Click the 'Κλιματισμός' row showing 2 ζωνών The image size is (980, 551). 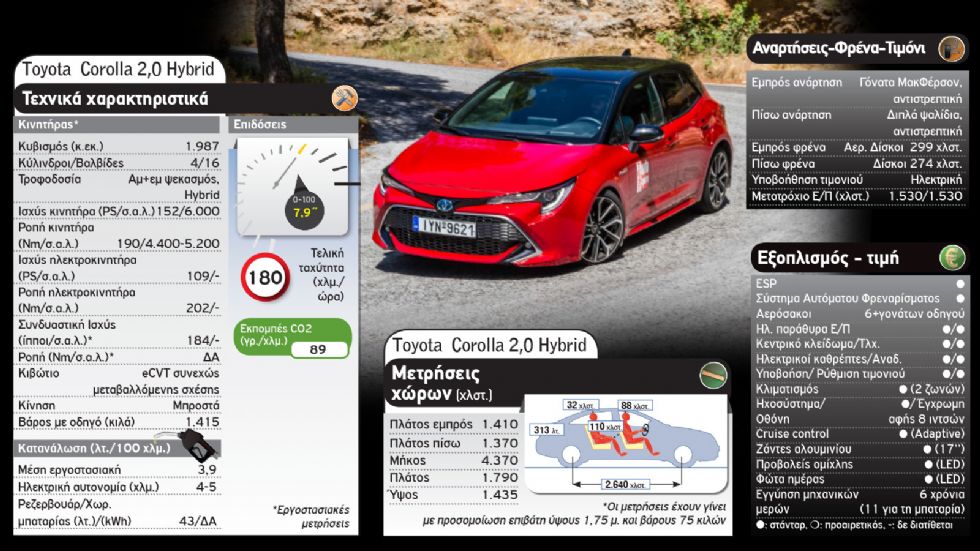tap(860, 389)
